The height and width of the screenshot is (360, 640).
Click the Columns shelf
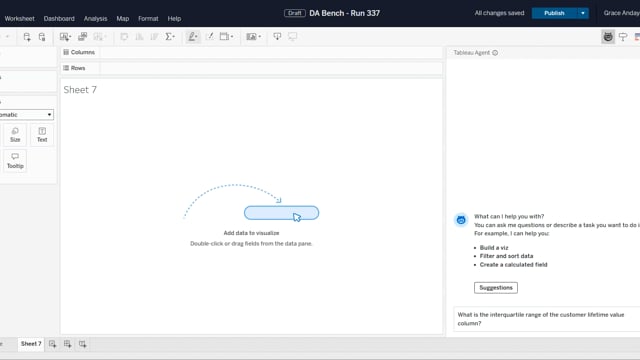point(251,52)
